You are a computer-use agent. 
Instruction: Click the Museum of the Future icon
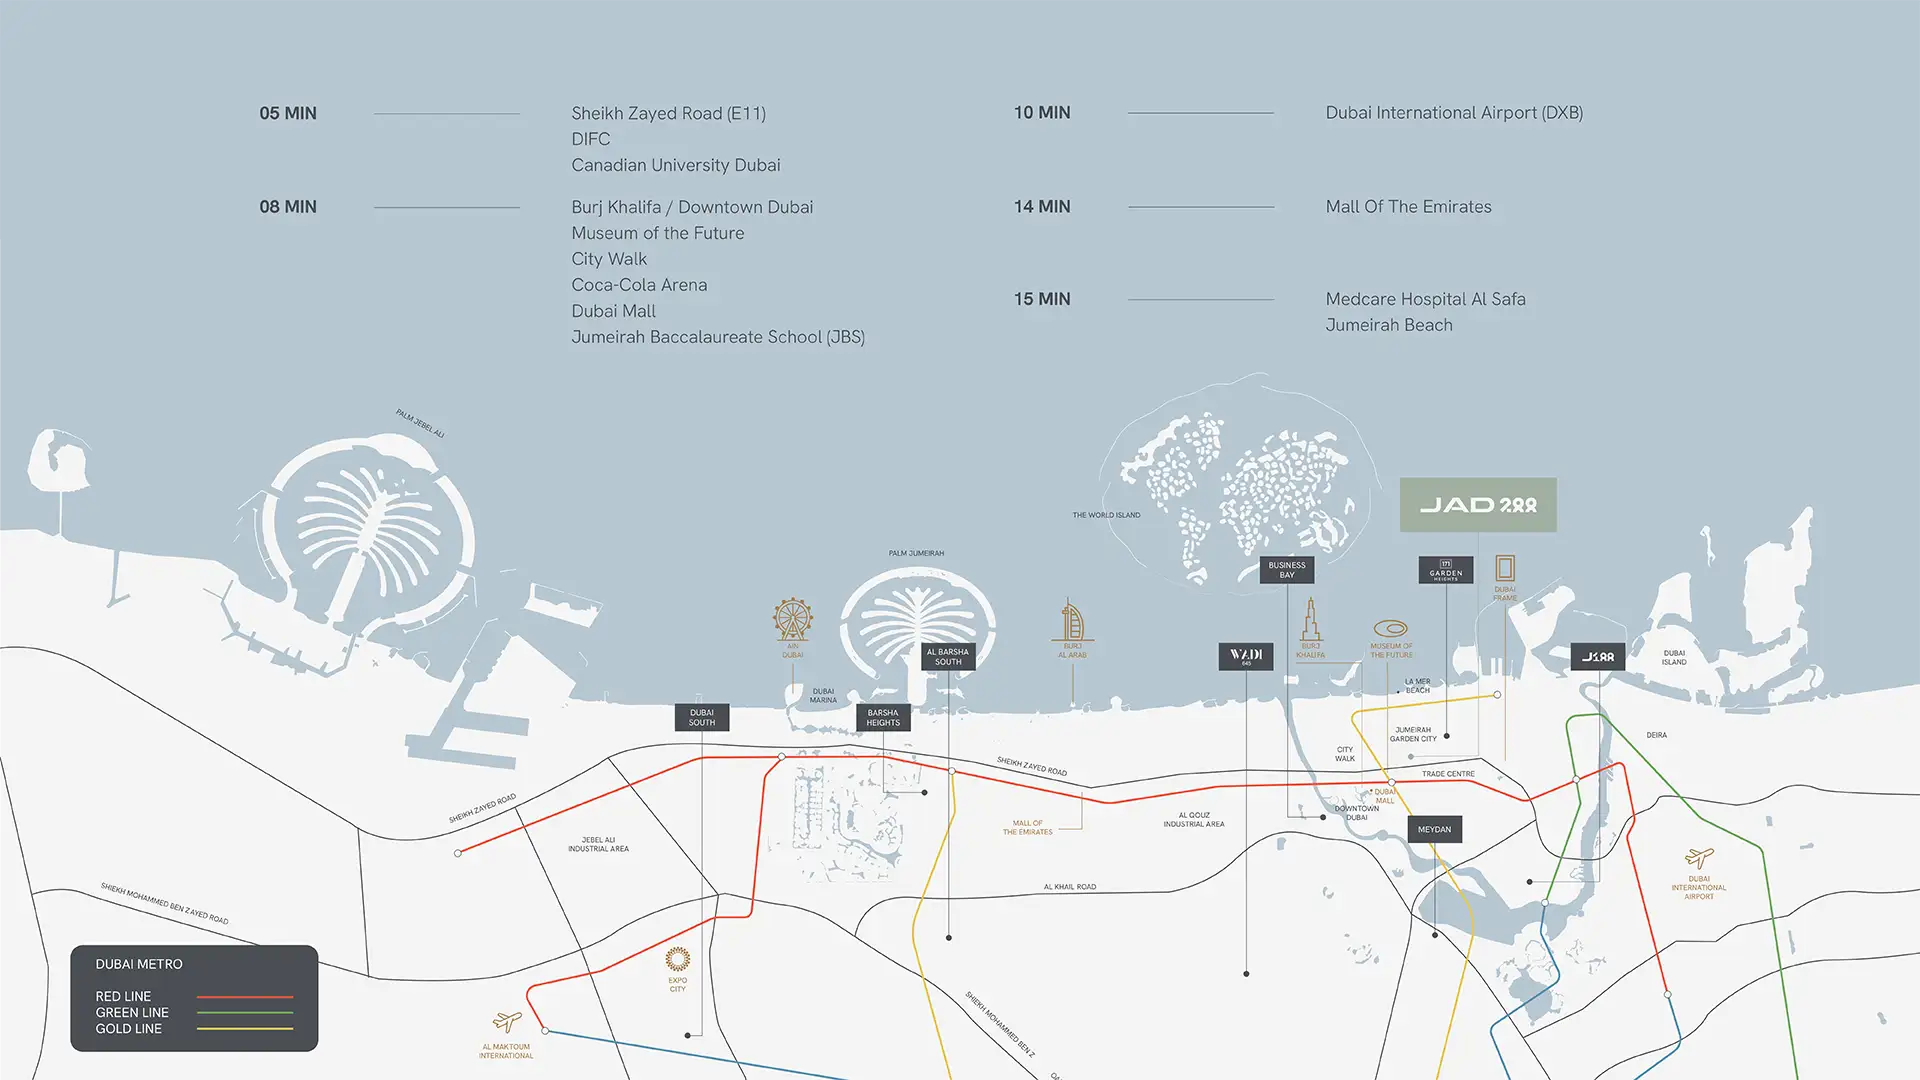[x=1390, y=629]
